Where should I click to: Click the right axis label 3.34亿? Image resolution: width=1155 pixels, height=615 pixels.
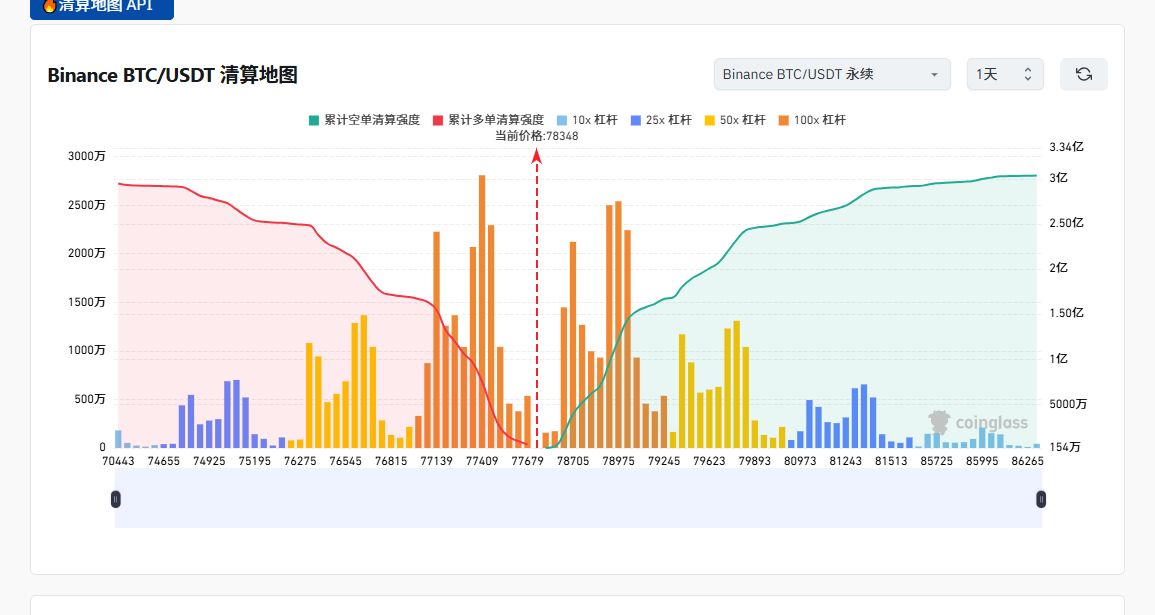pyautogui.click(x=1067, y=147)
